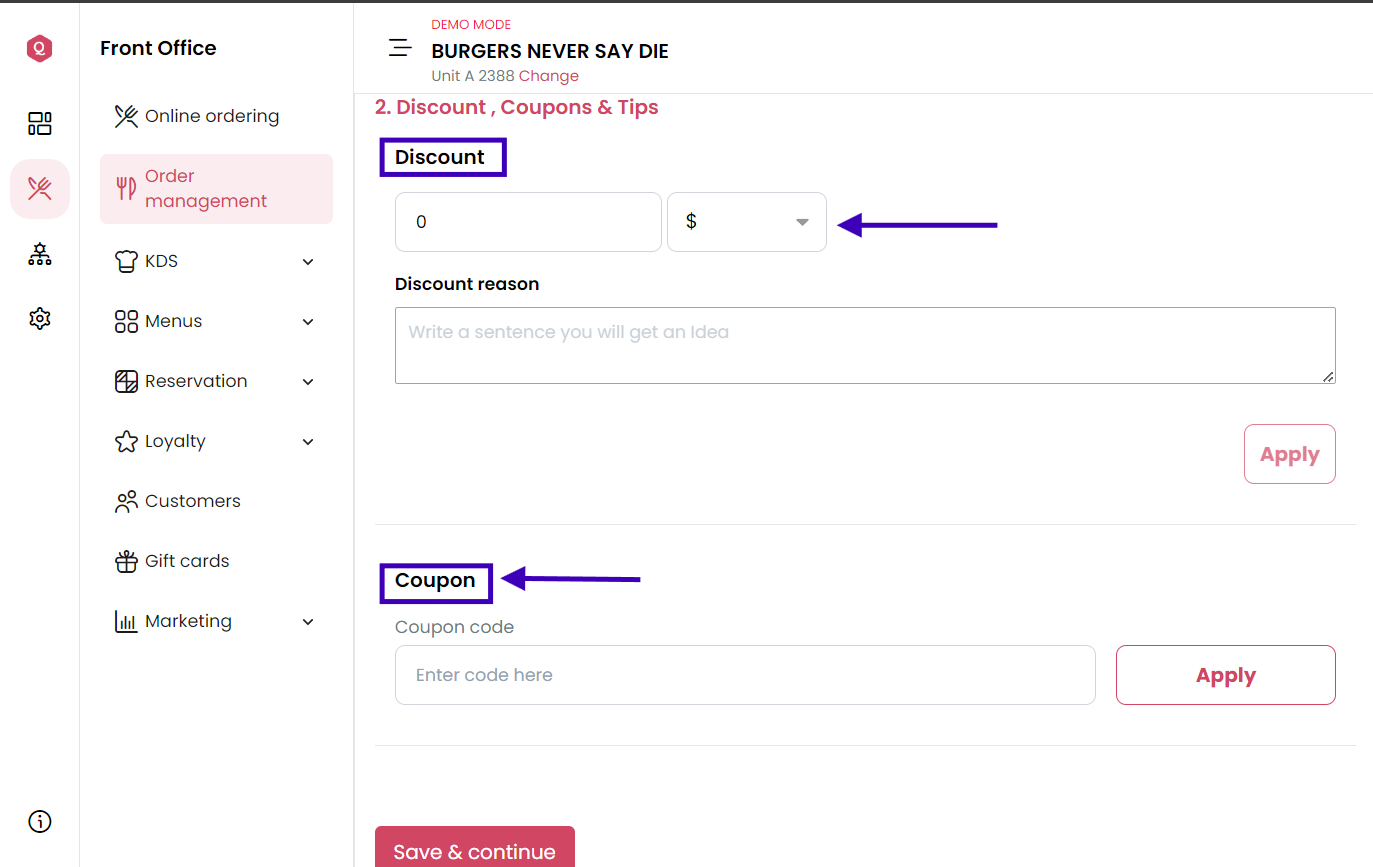Click the DEMO MODE label
Viewport: 1373px width, 867px height.
471,25
